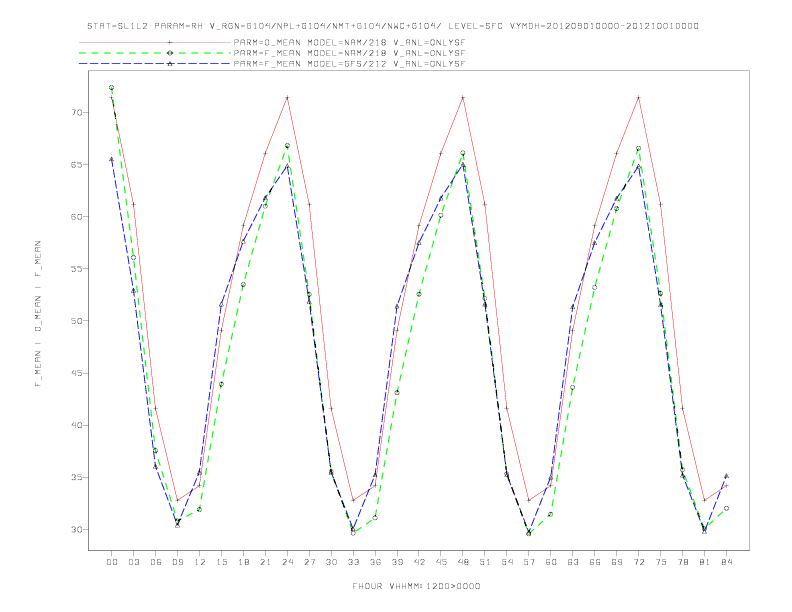Click the green circle data point at hour 00
This screenshot has width=792, height=612.
click(112, 87)
